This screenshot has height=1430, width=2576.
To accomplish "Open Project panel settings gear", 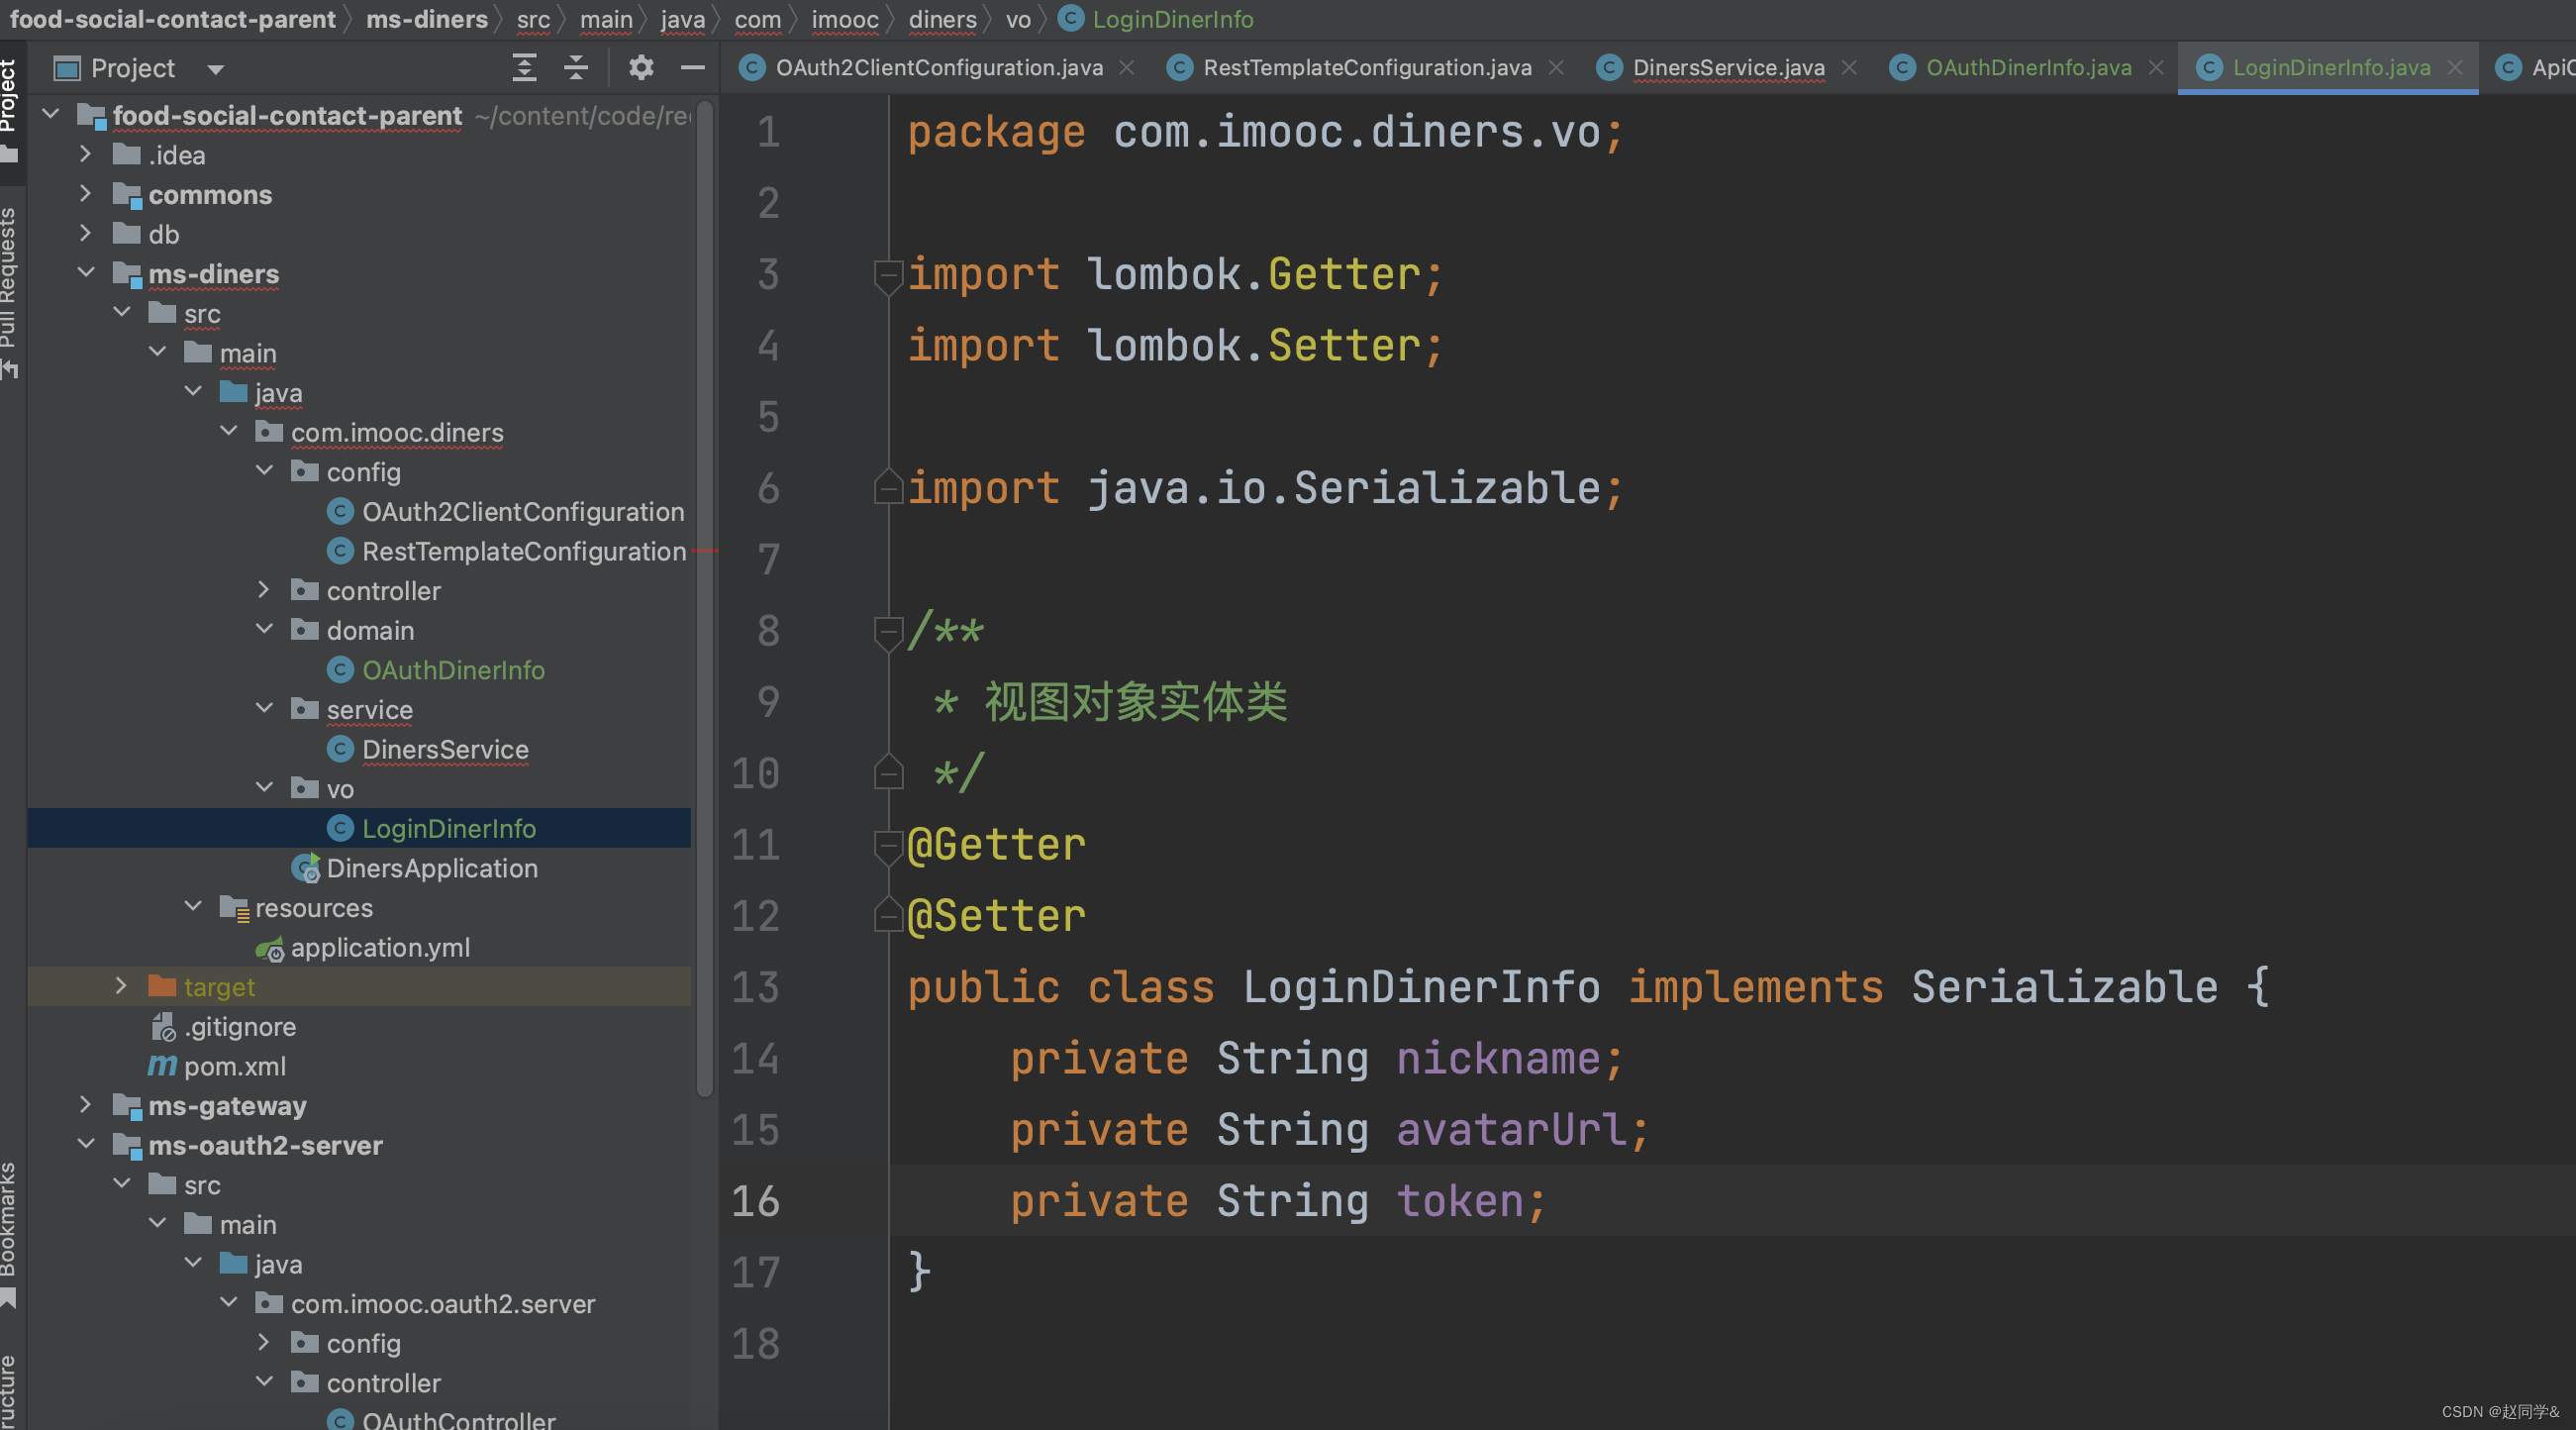I will pyautogui.click(x=641, y=68).
